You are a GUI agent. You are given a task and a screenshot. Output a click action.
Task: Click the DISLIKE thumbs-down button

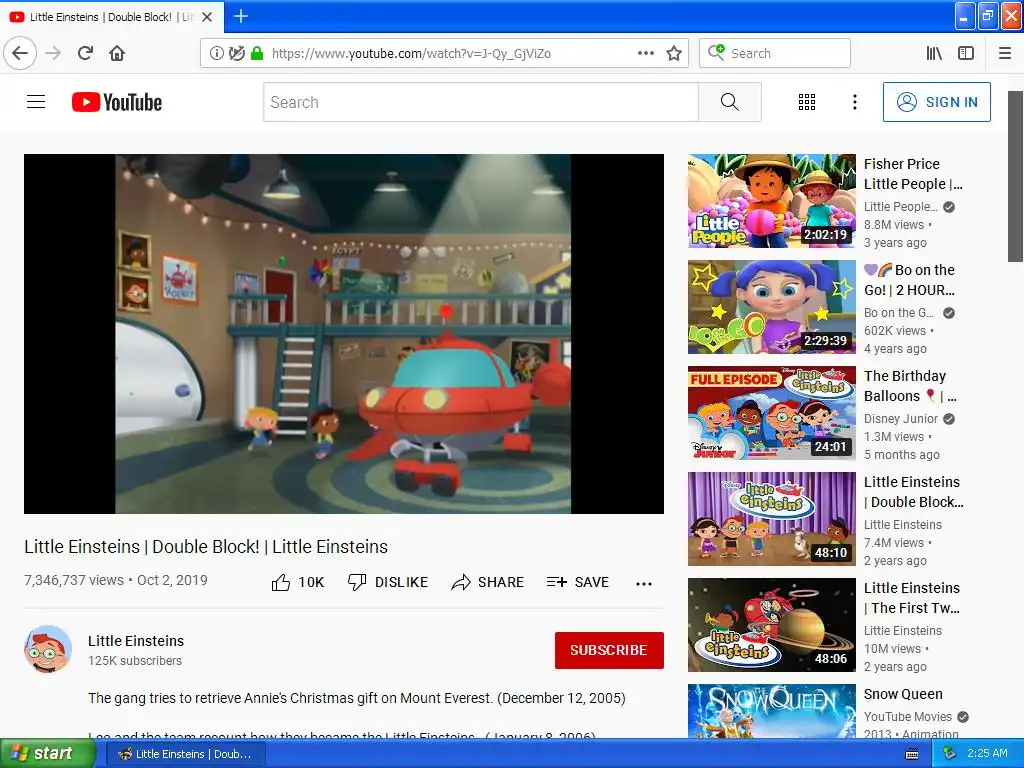point(388,582)
